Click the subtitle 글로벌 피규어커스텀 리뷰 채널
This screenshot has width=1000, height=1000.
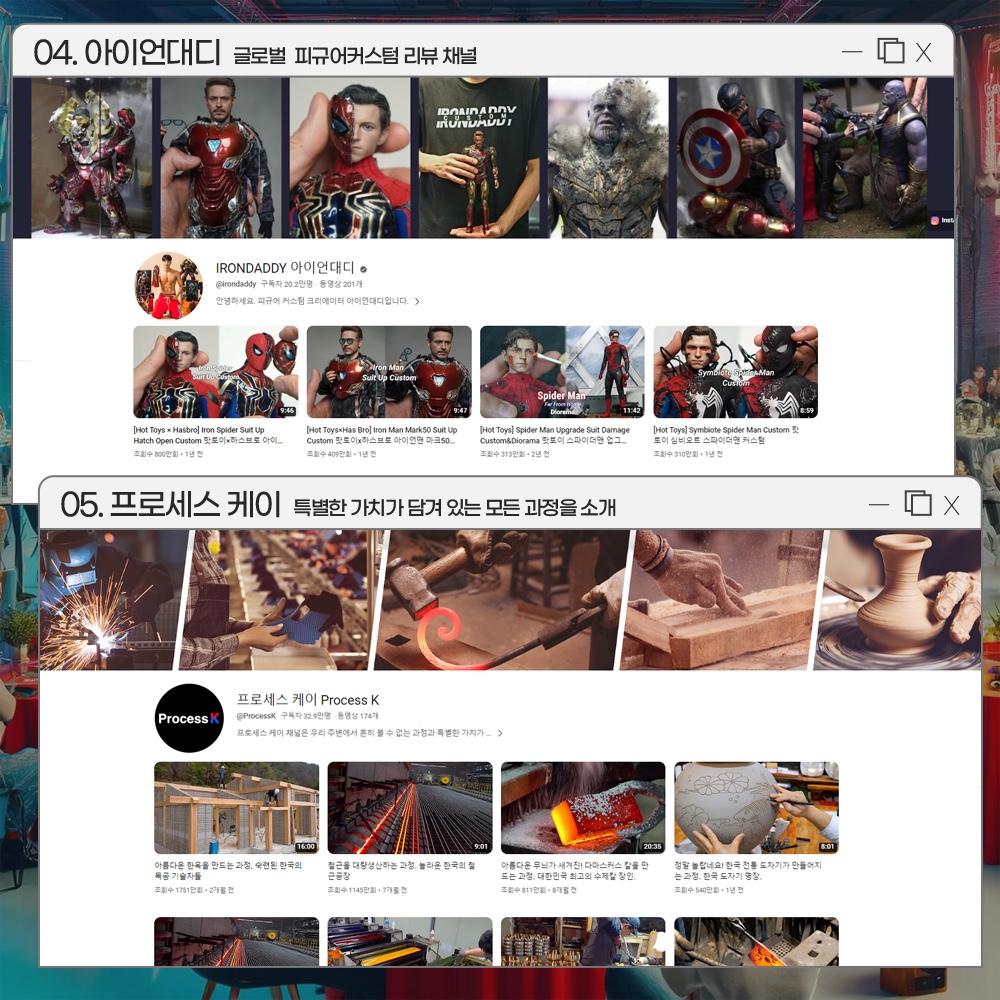355,55
